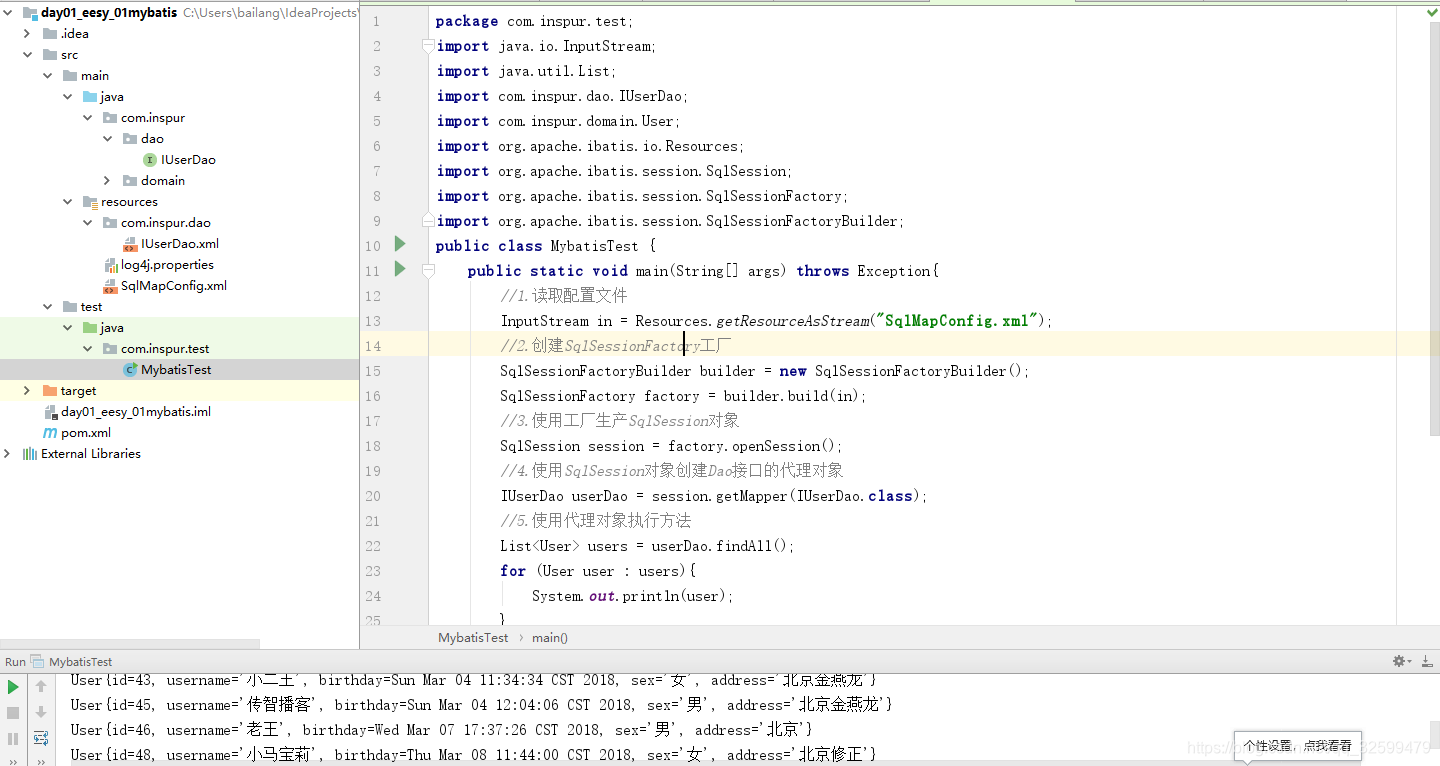The width and height of the screenshot is (1440, 766).
Task: Expand External Libraries
Action: pyautogui.click(x=7, y=453)
